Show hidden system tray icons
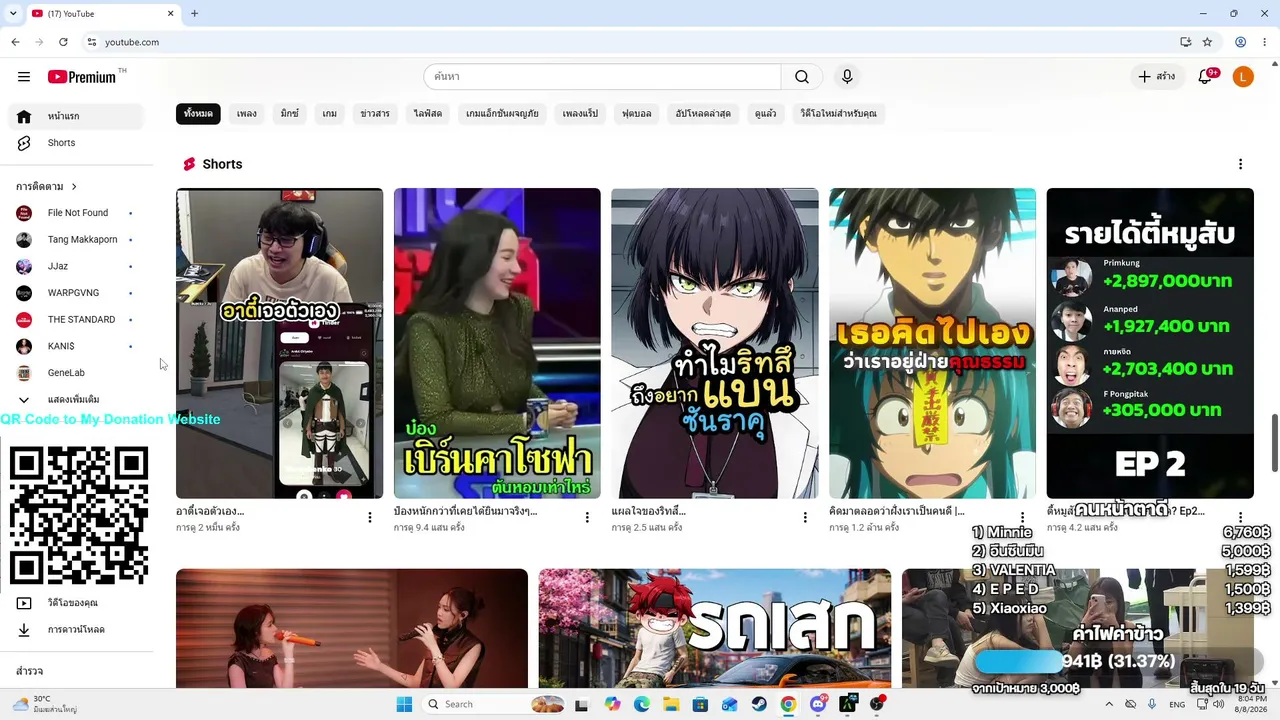This screenshot has height=720, width=1280. 1108,704
